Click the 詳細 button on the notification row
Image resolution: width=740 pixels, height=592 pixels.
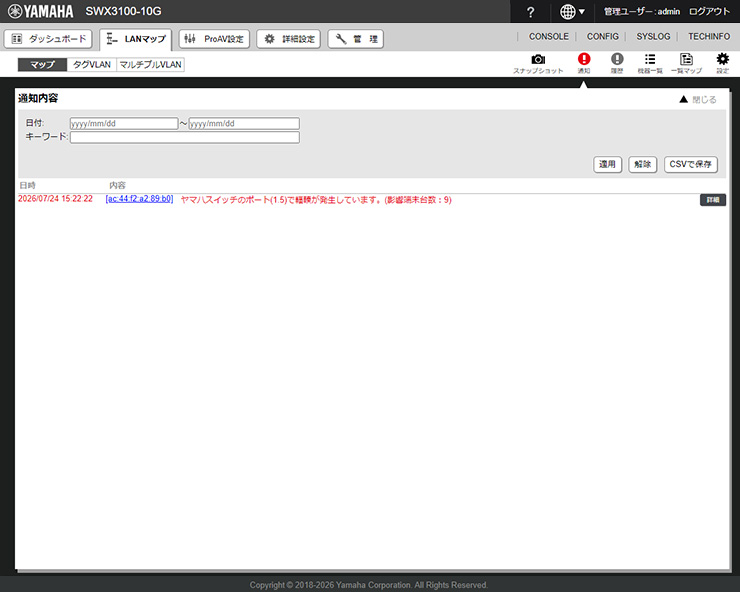point(713,200)
